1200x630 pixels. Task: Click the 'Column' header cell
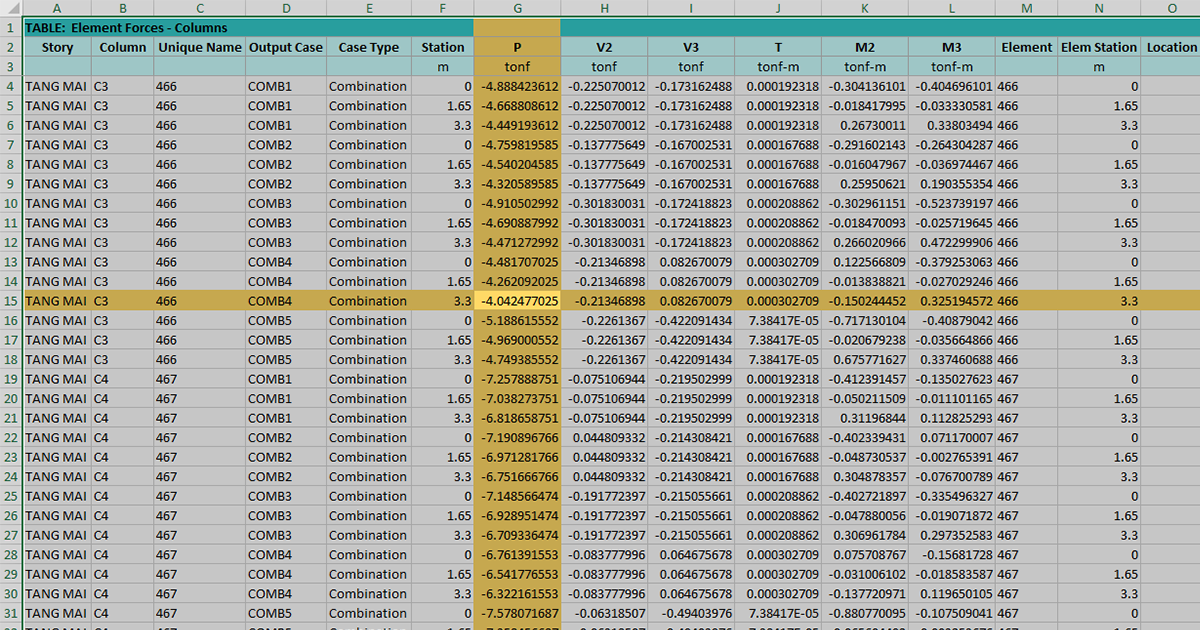pos(123,47)
